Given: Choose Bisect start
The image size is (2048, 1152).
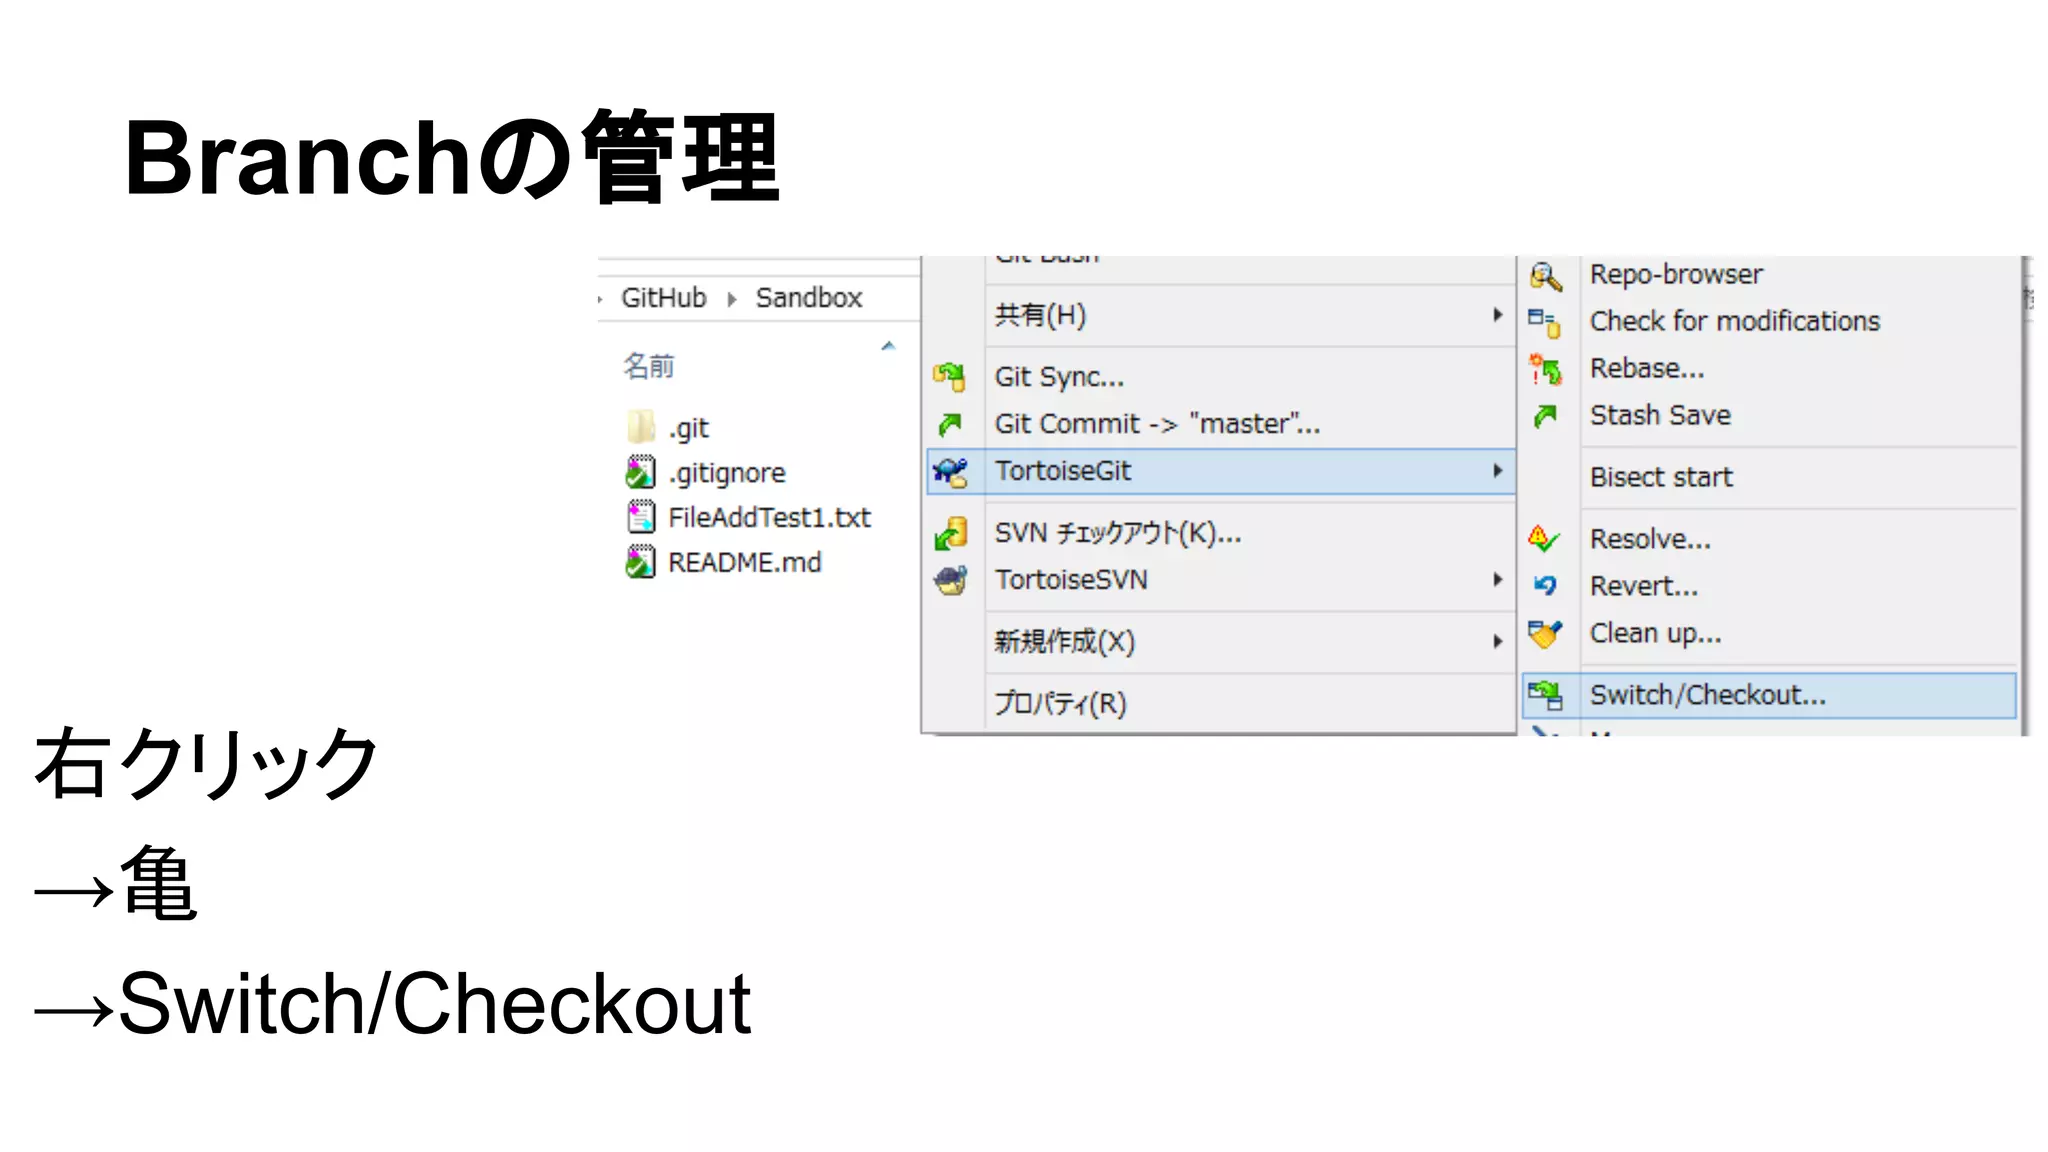Looking at the screenshot, I should coord(1769,478).
